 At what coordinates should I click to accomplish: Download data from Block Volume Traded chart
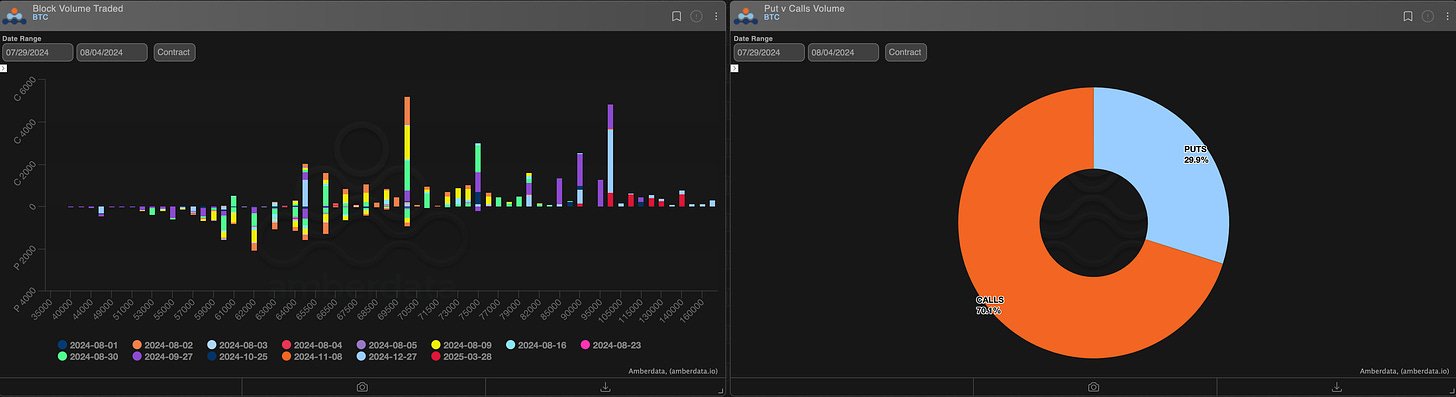click(604, 387)
